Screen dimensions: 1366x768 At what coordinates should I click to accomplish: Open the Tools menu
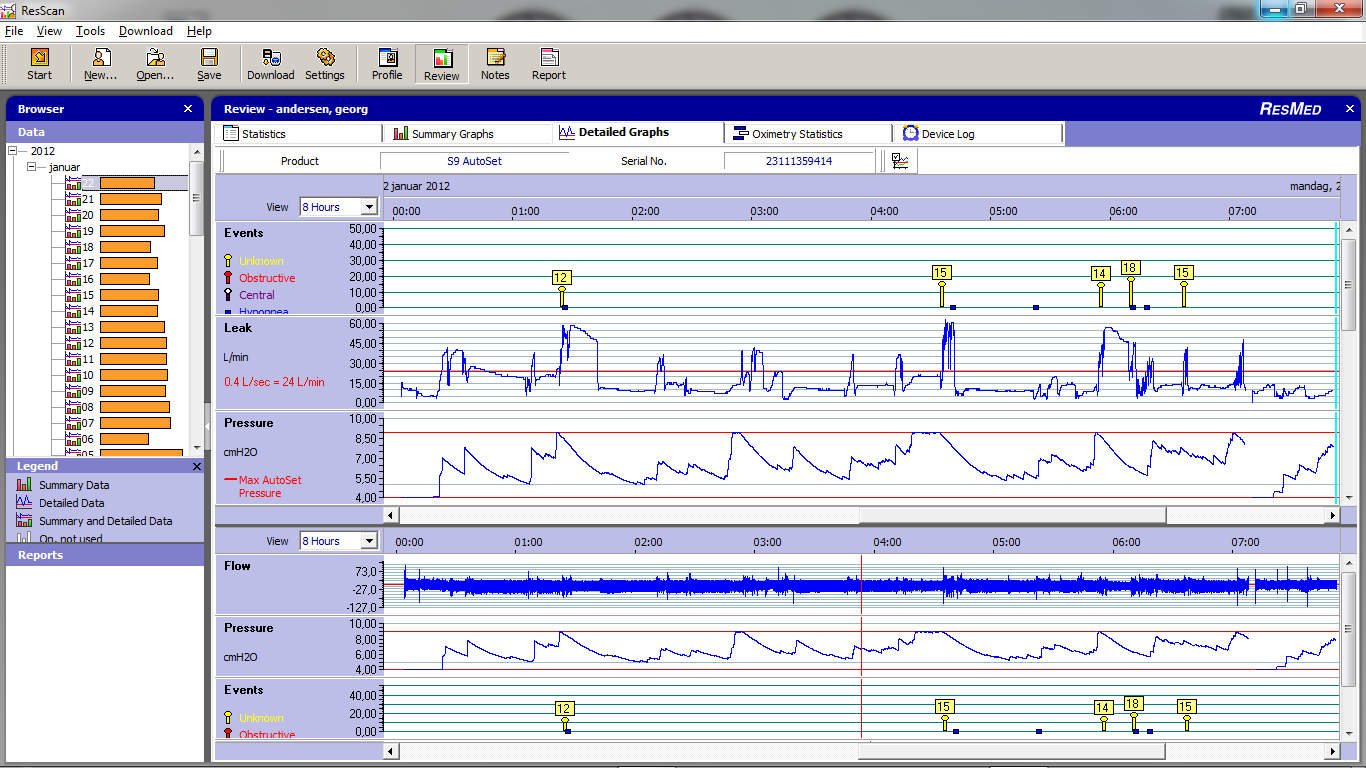(x=90, y=31)
